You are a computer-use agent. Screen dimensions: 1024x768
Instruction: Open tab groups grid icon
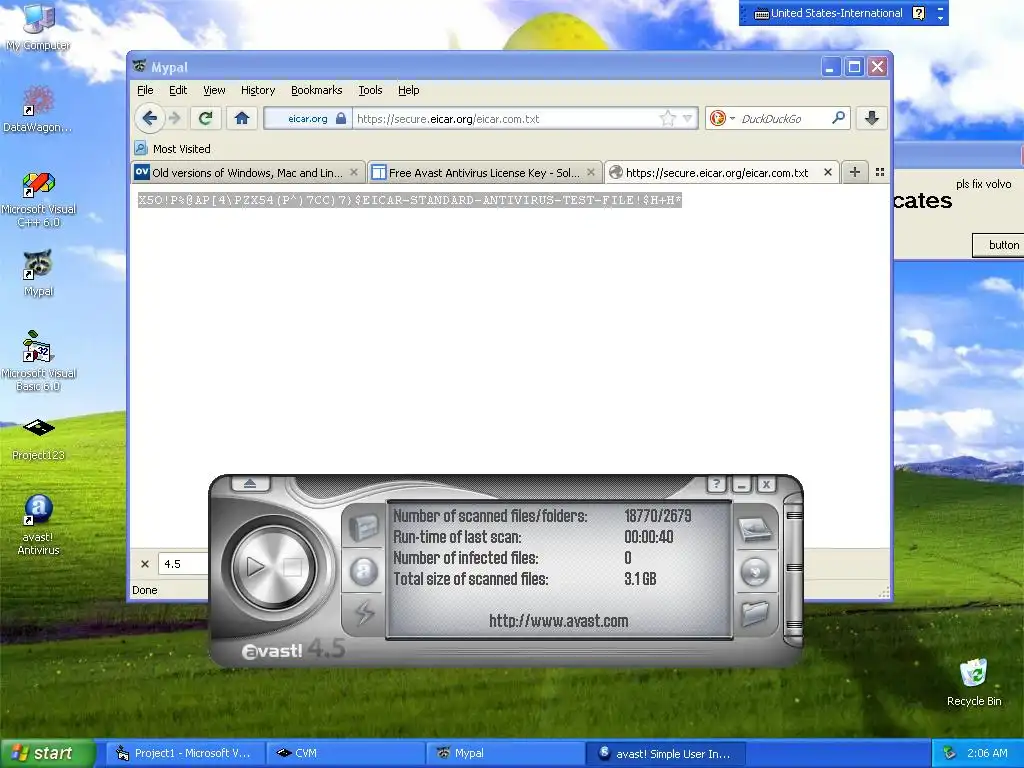click(880, 172)
